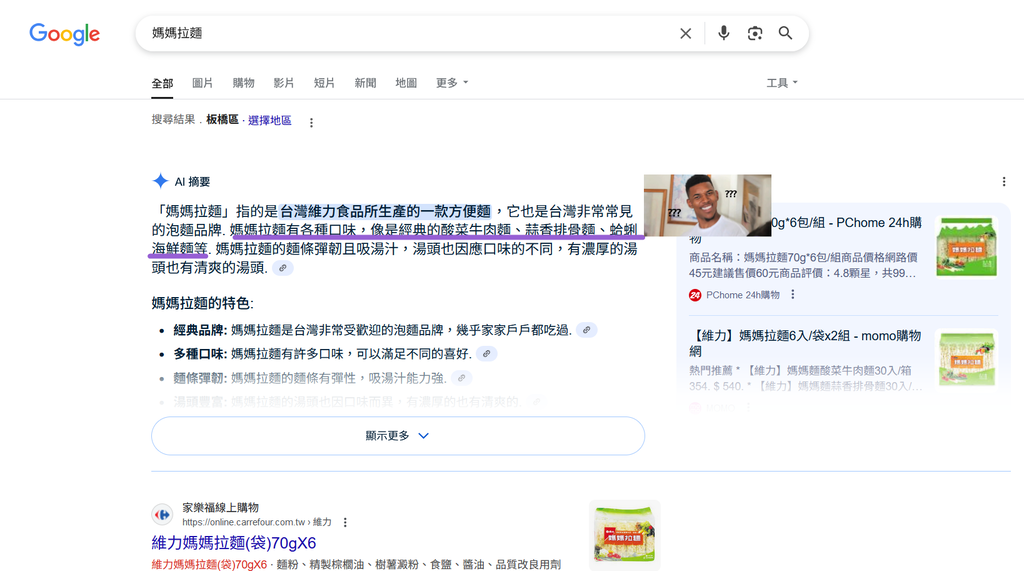Click source link icon on 多種口味 line

click(487, 353)
